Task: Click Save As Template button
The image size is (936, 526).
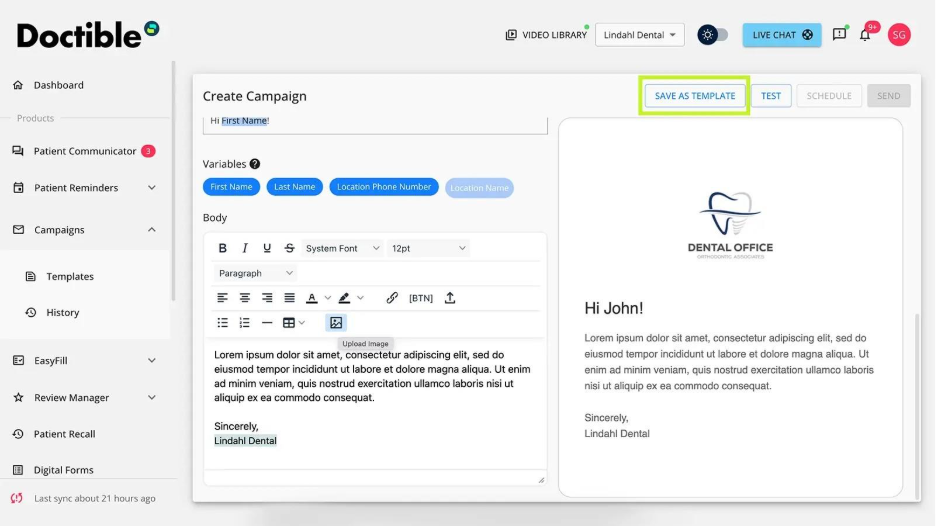Action: [695, 96]
